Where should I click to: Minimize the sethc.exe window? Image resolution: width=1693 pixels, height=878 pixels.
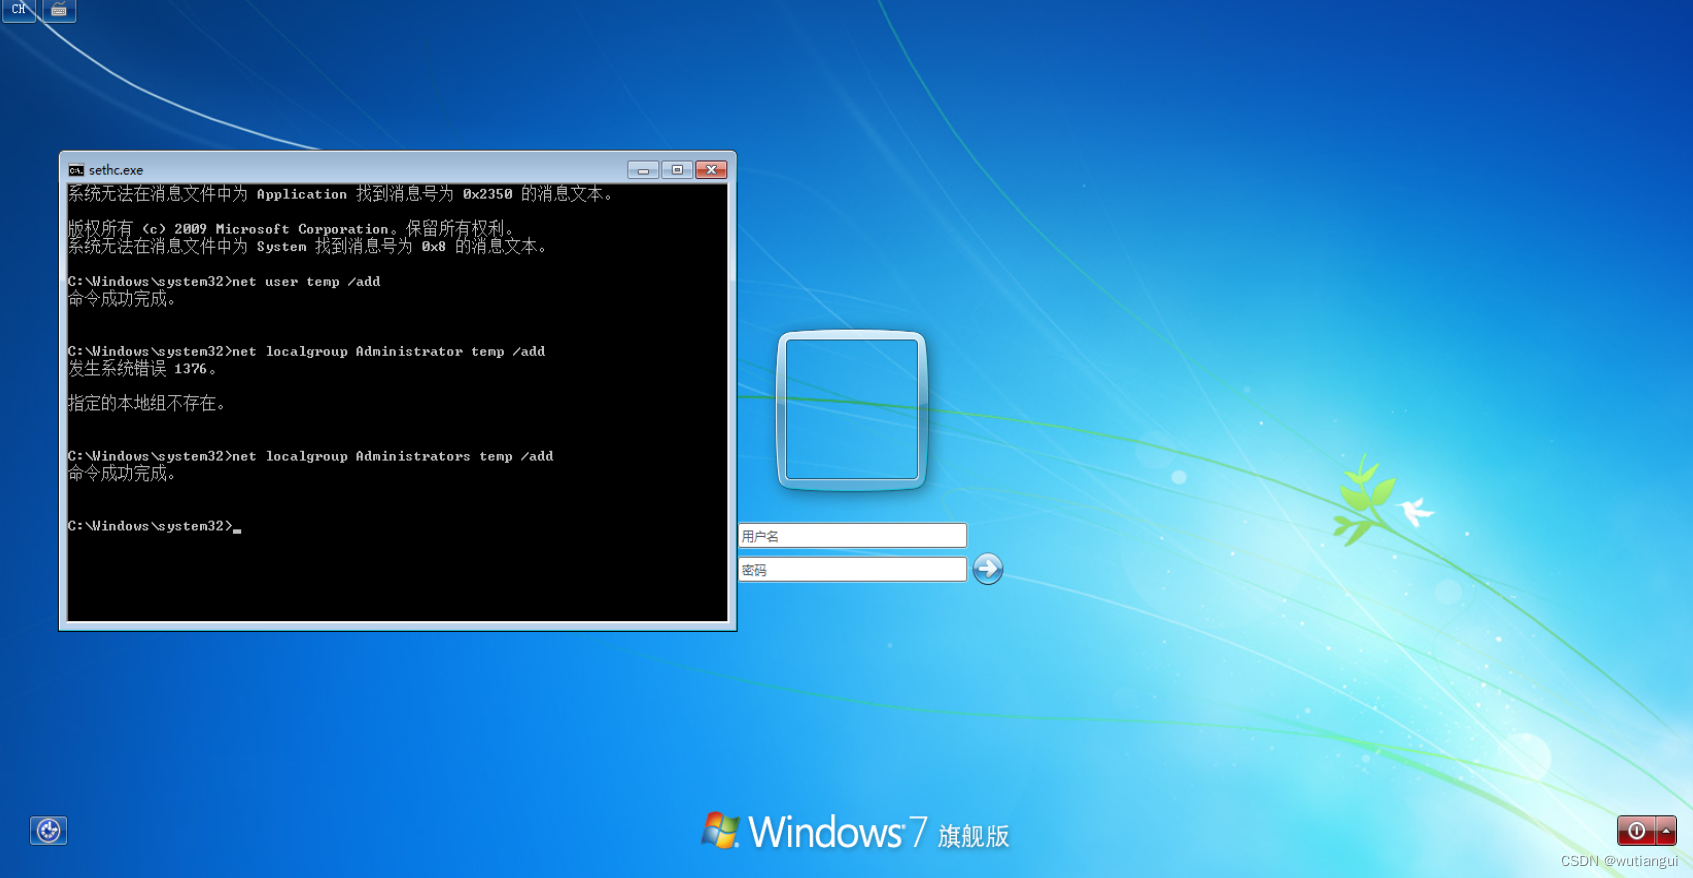643,170
